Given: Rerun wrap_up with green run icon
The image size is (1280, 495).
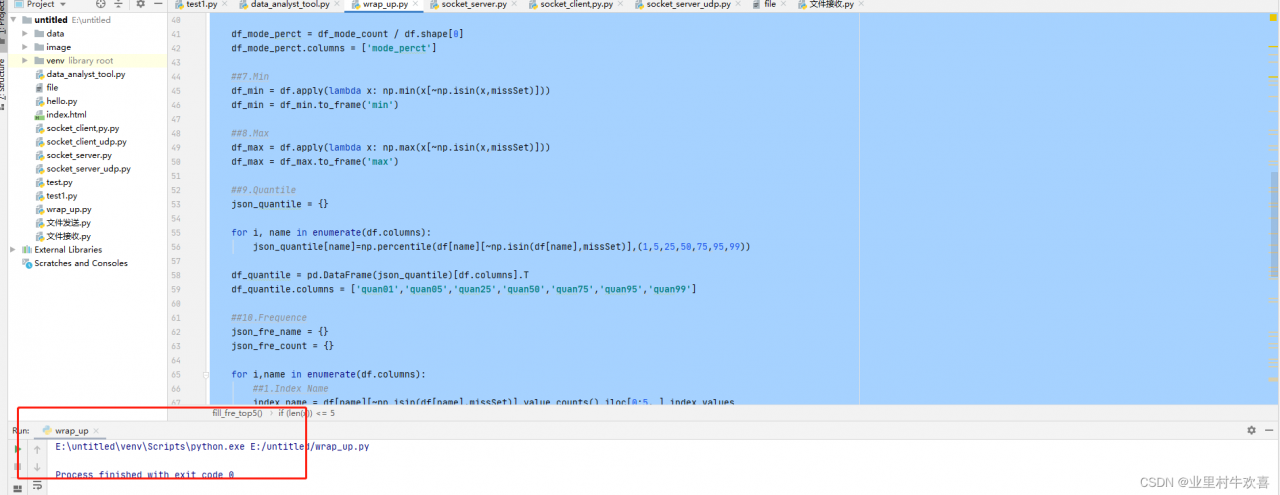Looking at the screenshot, I should pos(17,448).
